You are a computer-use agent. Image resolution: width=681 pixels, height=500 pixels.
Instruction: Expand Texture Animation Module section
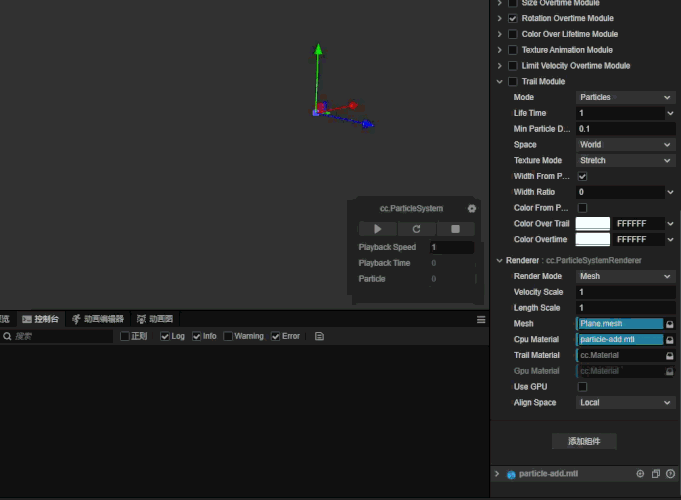499,50
